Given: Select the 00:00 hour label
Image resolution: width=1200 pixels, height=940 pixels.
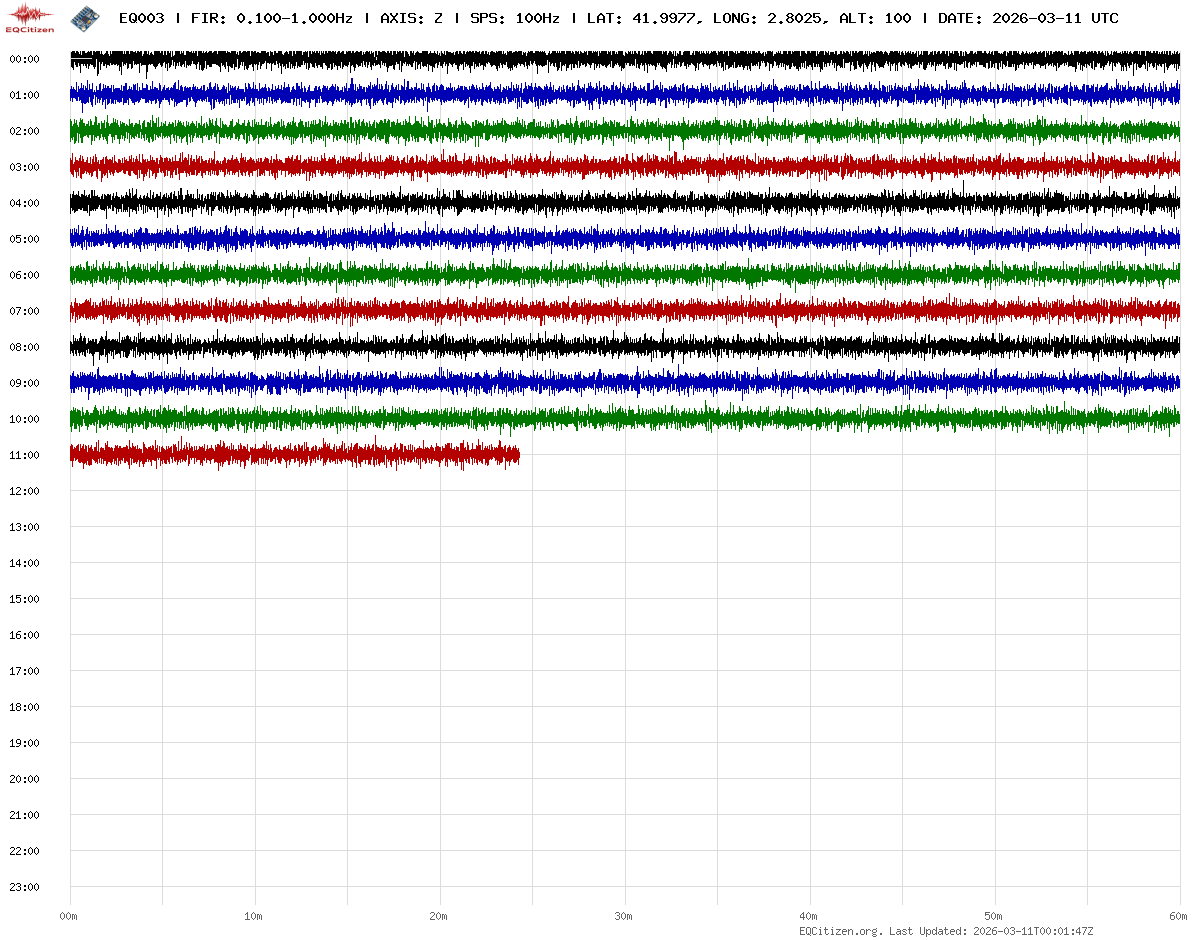Looking at the screenshot, I should (24, 59).
